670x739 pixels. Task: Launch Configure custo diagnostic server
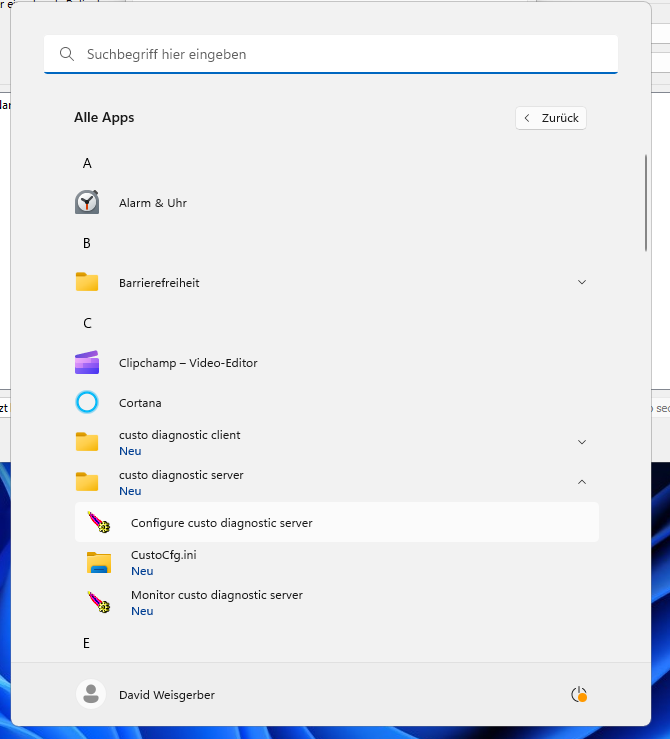(337, 522)
